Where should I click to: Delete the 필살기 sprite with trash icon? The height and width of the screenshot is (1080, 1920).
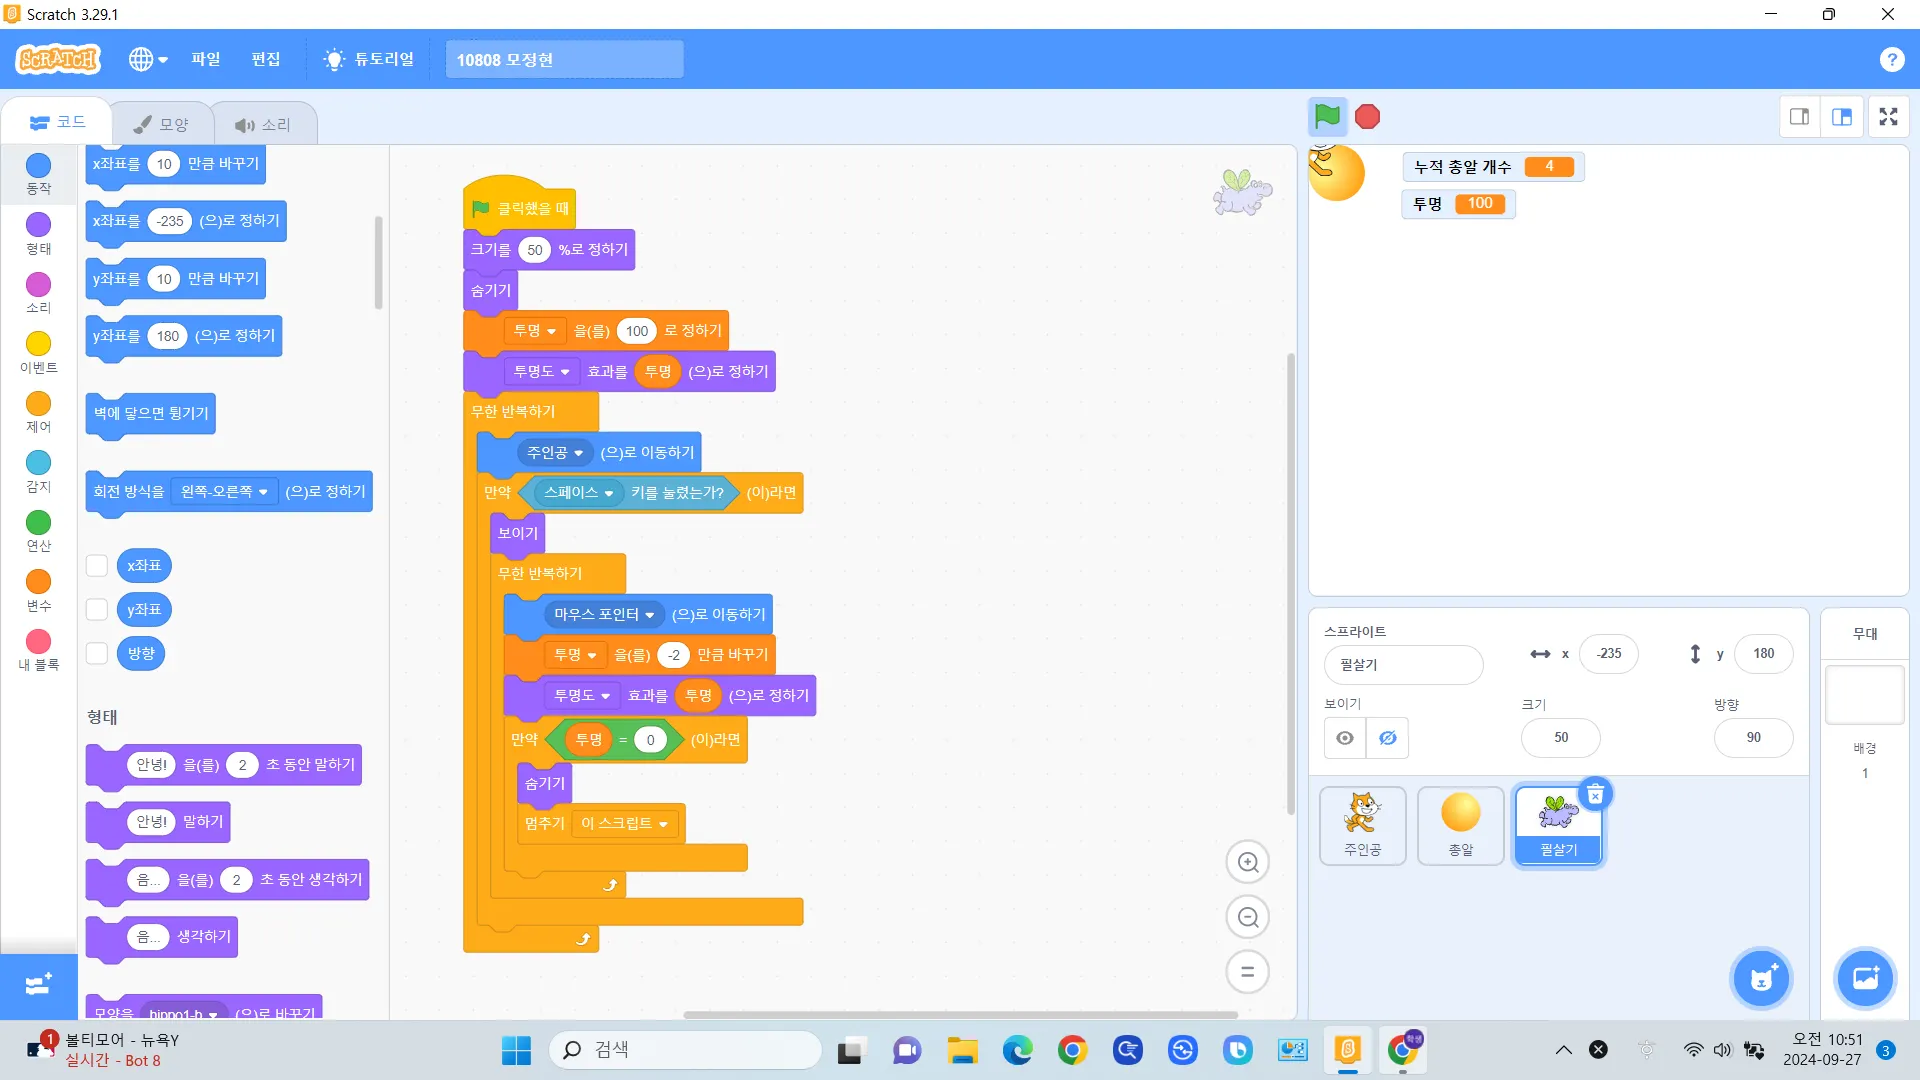tap(1595, 794)
